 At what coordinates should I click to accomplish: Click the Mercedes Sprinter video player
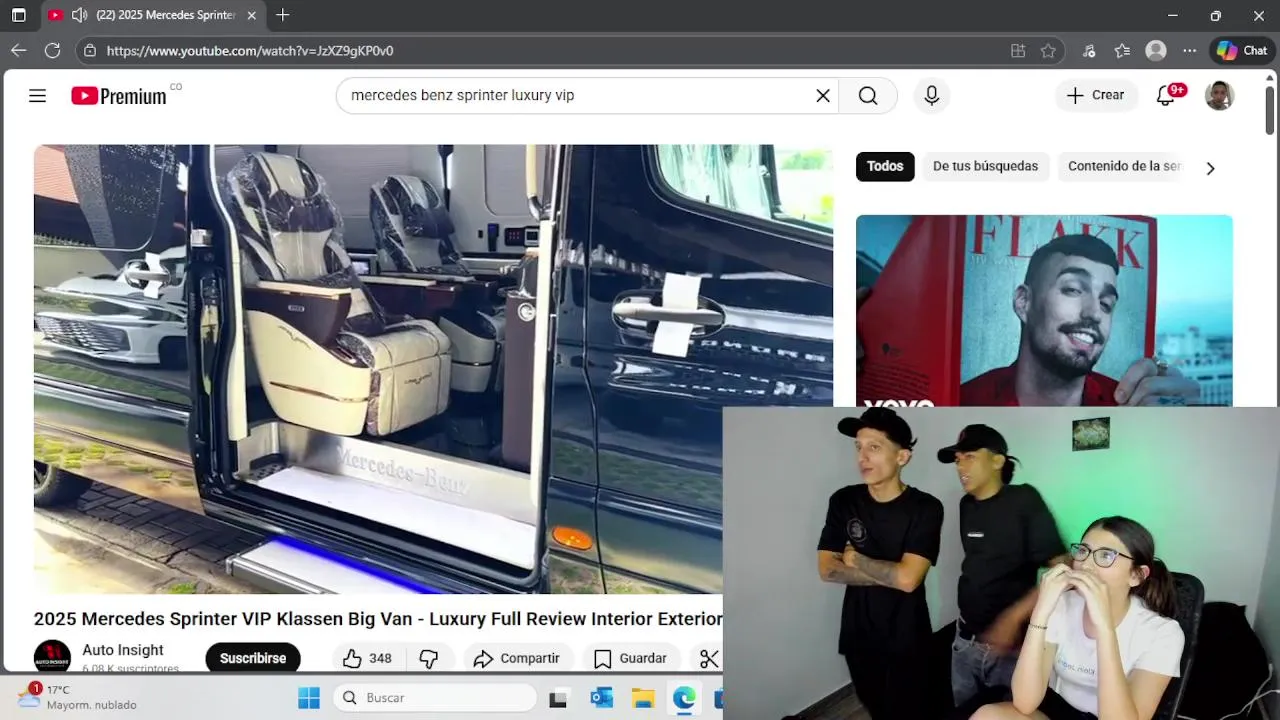pos(433,369)
